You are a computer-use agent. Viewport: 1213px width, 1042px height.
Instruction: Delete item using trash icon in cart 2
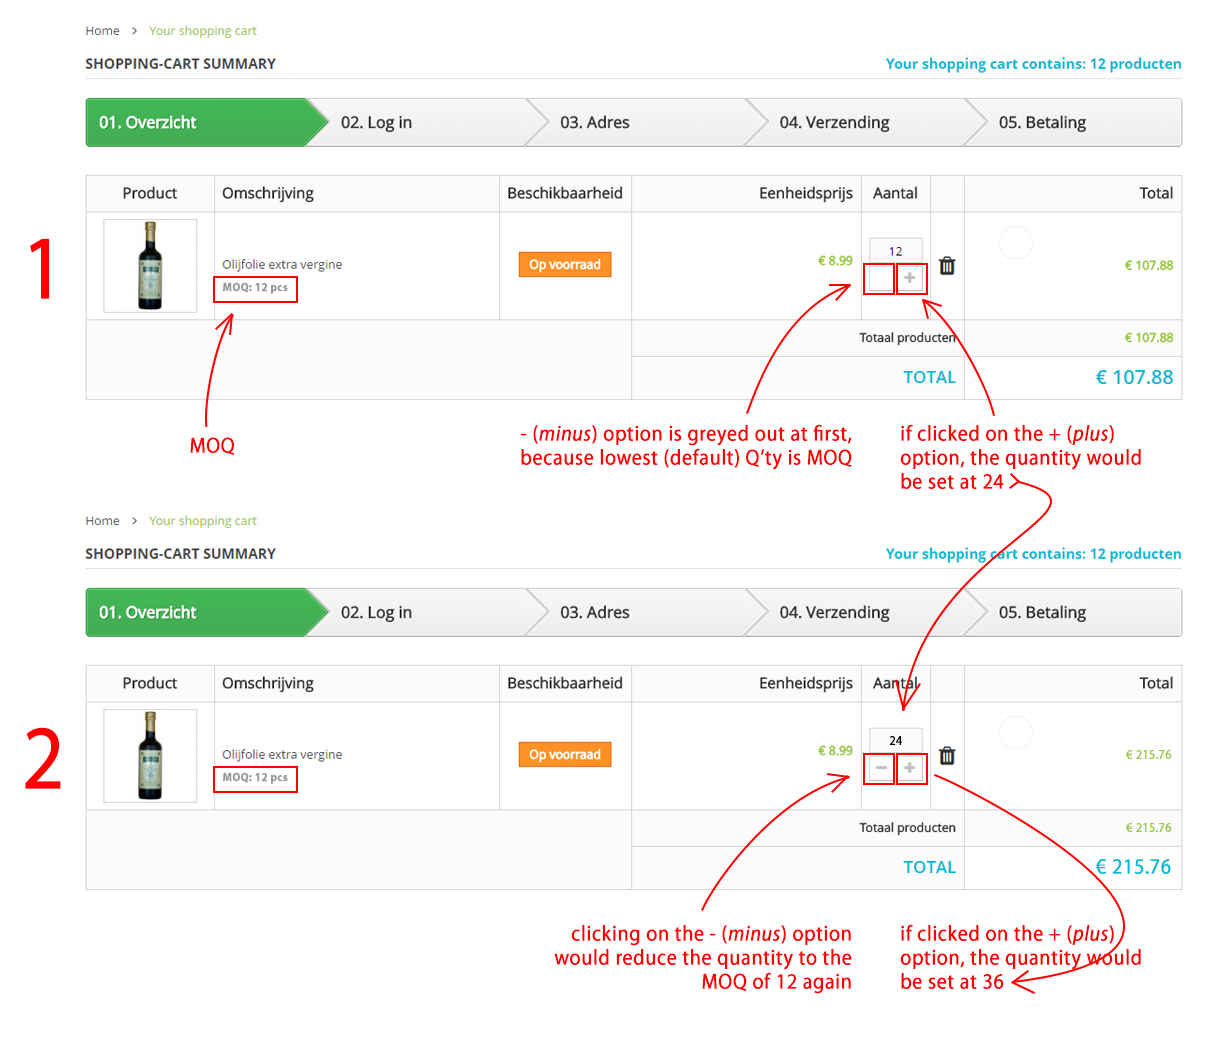coord(947,755)
